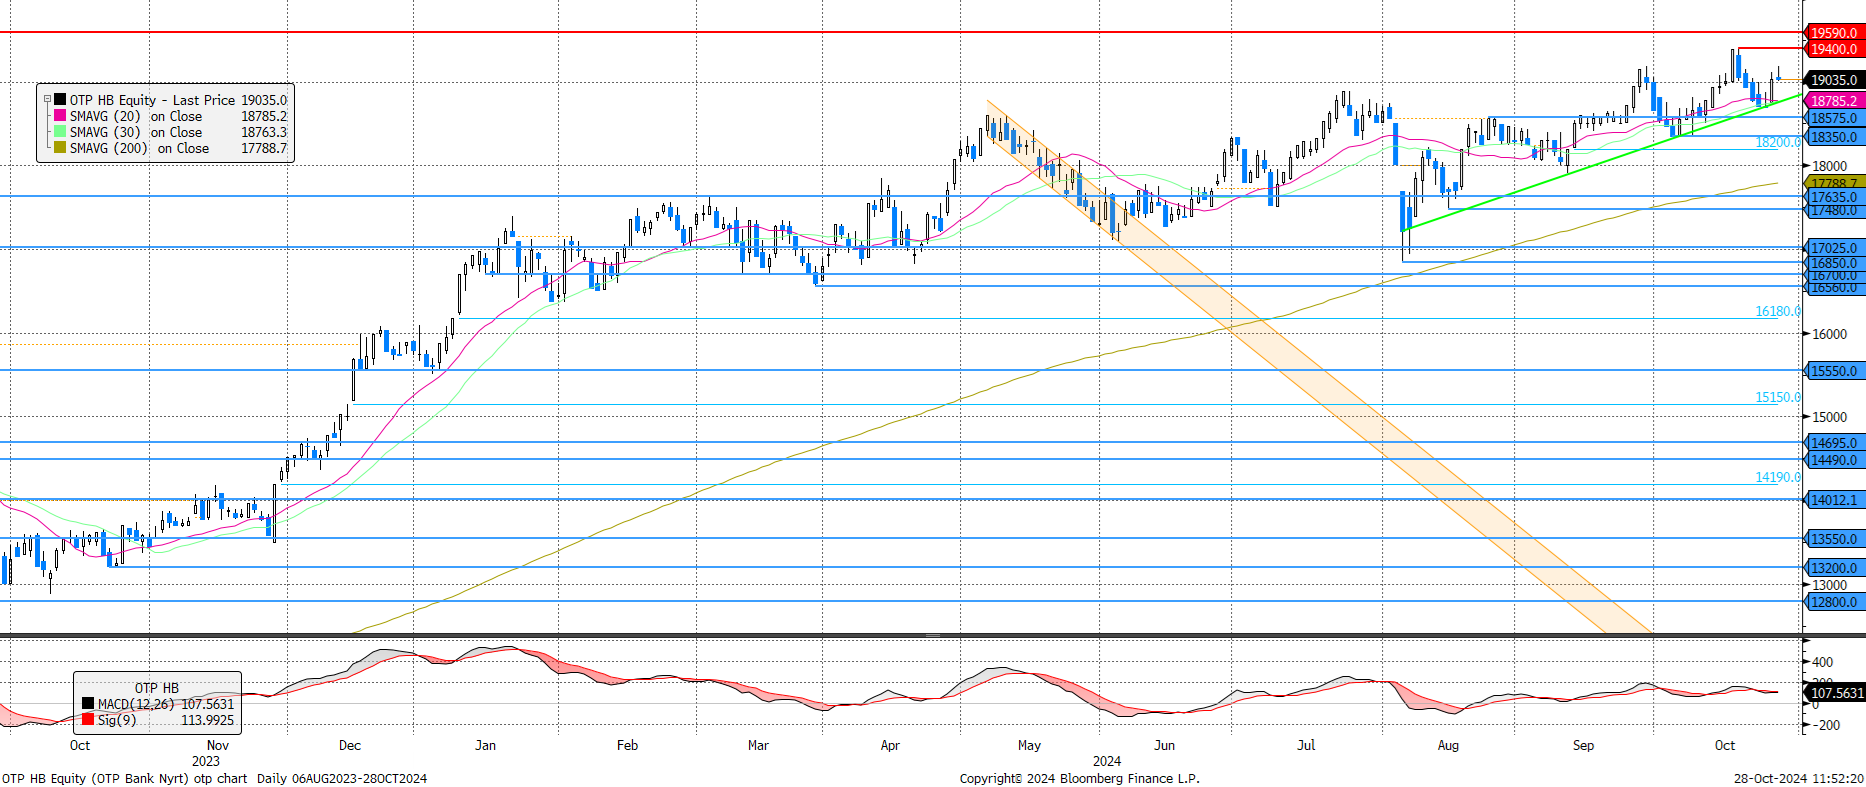
Task: Click the blue 18350.0 level label
Action: point(1834,137)
